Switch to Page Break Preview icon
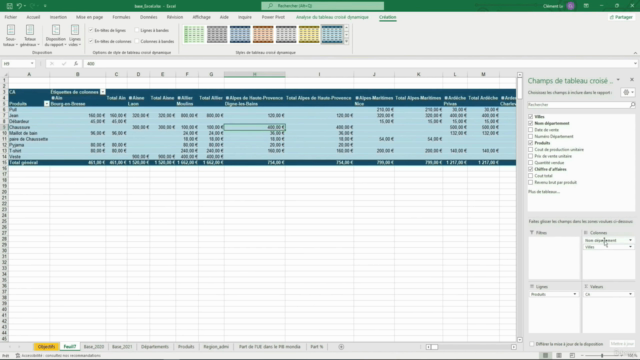The image size is (640, 360). click(x=572, y=356)
